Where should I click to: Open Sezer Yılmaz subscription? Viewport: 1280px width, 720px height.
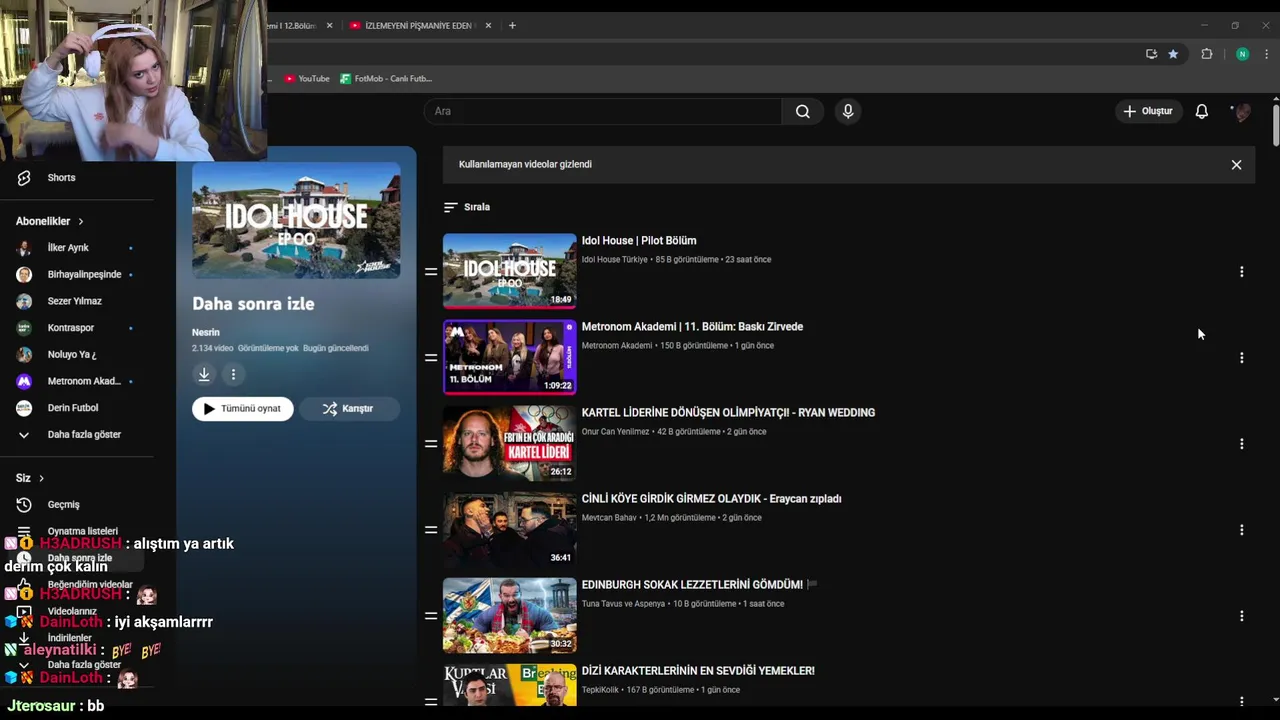coord(77,301)
